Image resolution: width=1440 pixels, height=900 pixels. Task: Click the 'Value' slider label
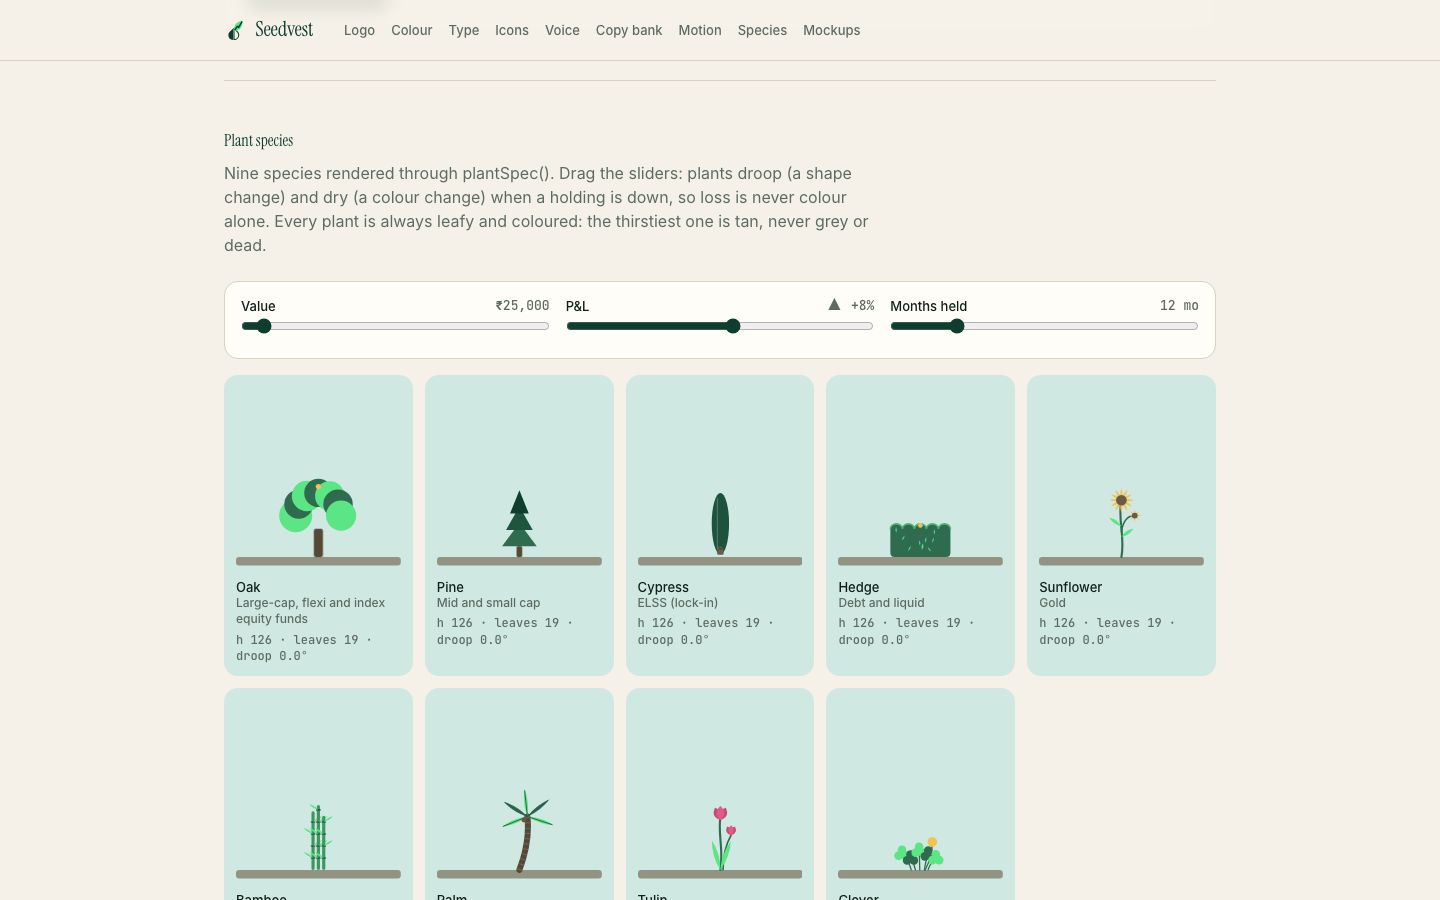(258, 306)
